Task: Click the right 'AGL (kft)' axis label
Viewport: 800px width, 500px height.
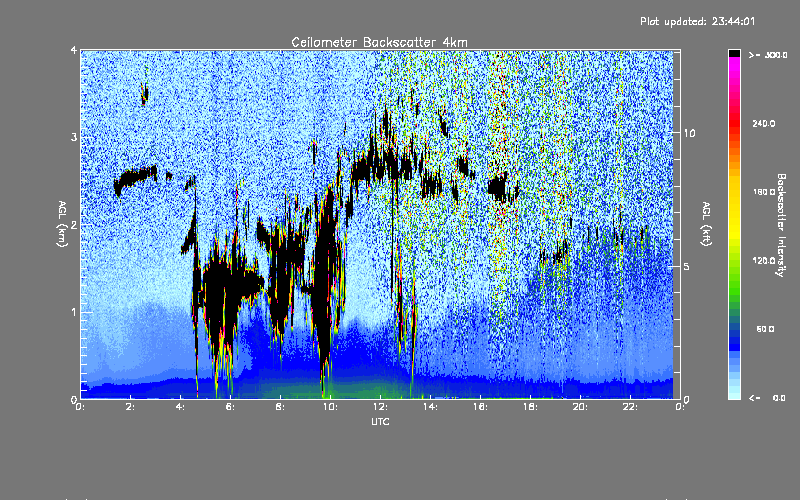Action: click(707, 224)
